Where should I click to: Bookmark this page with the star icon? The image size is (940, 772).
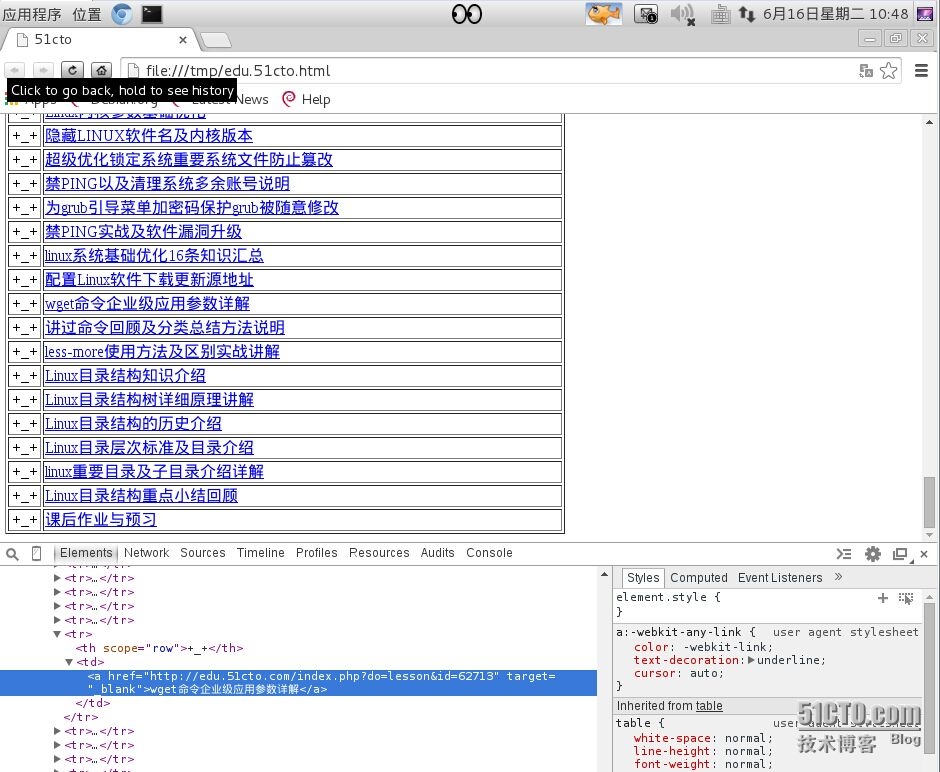888,71
